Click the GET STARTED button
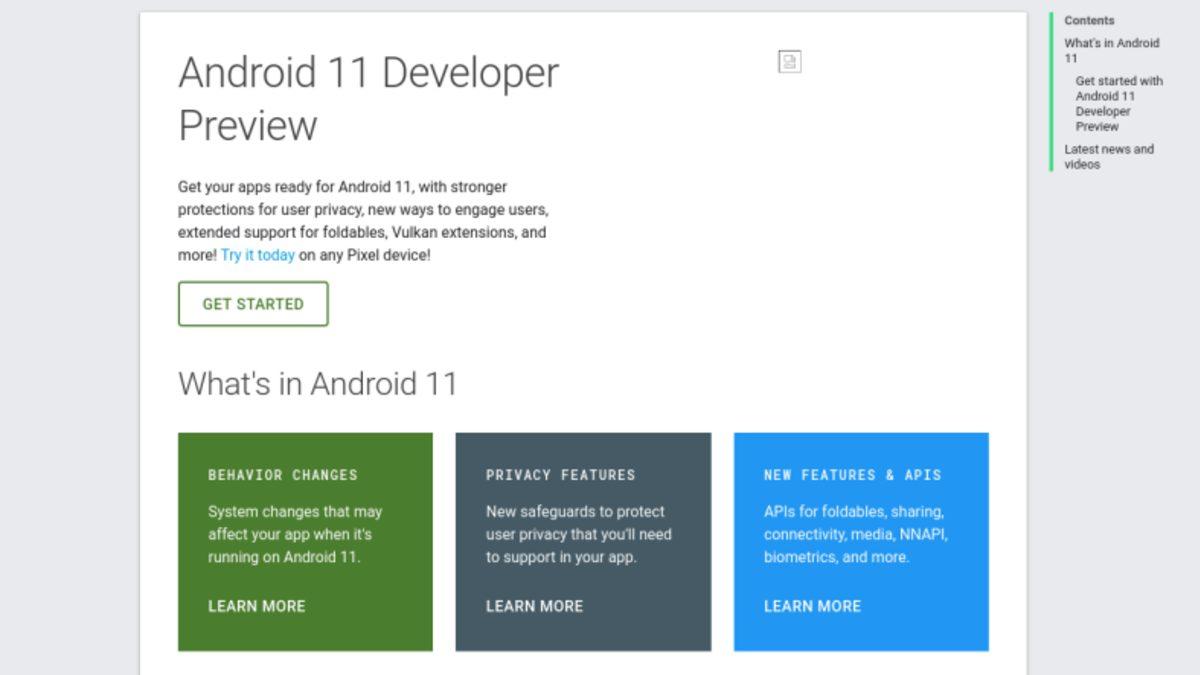Viewport: 1200px width, 675px height. [252, 303]
